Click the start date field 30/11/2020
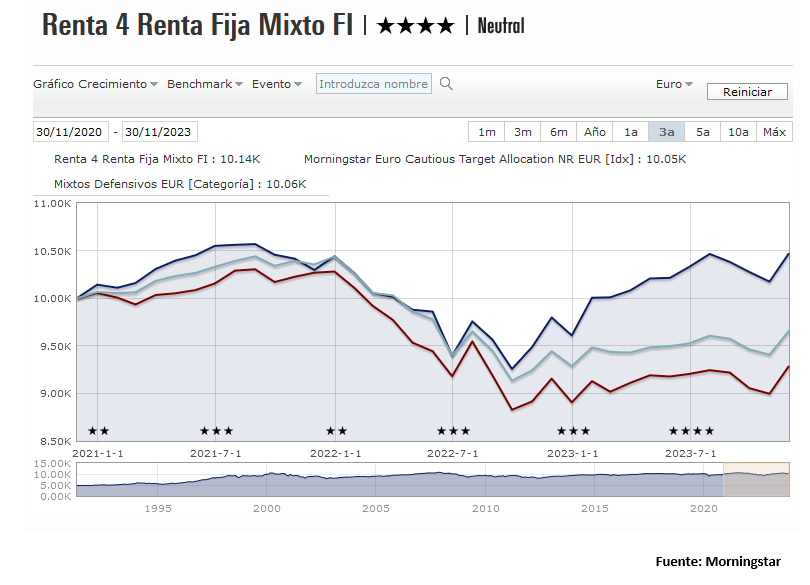The height and width of the screenshot is (585, 810). [70, 132]
